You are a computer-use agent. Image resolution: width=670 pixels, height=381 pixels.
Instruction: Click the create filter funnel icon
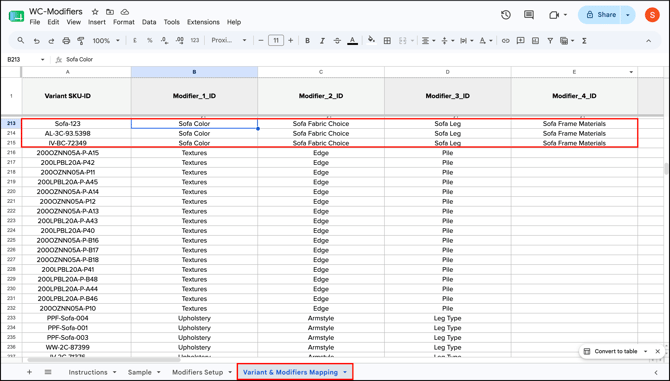pos(550,41)
